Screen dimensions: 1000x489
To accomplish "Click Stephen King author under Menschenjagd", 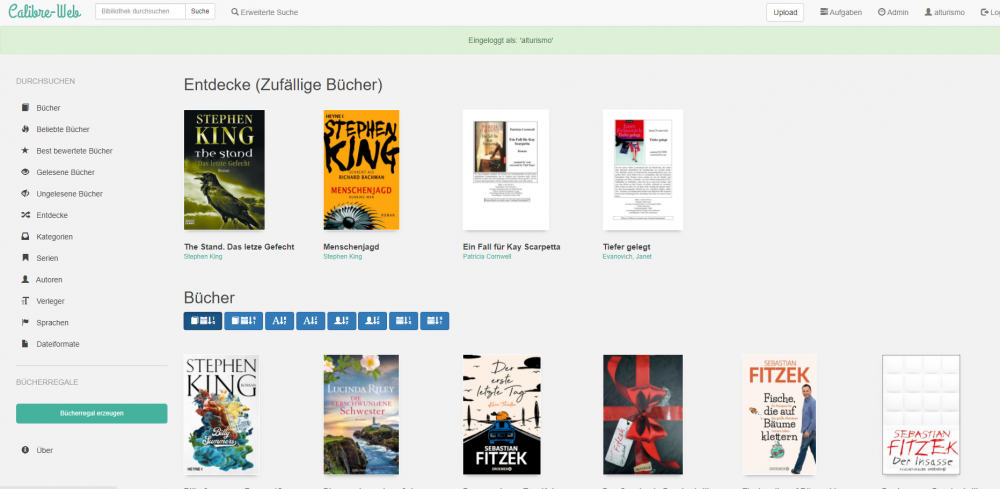I will click(343, 256).
